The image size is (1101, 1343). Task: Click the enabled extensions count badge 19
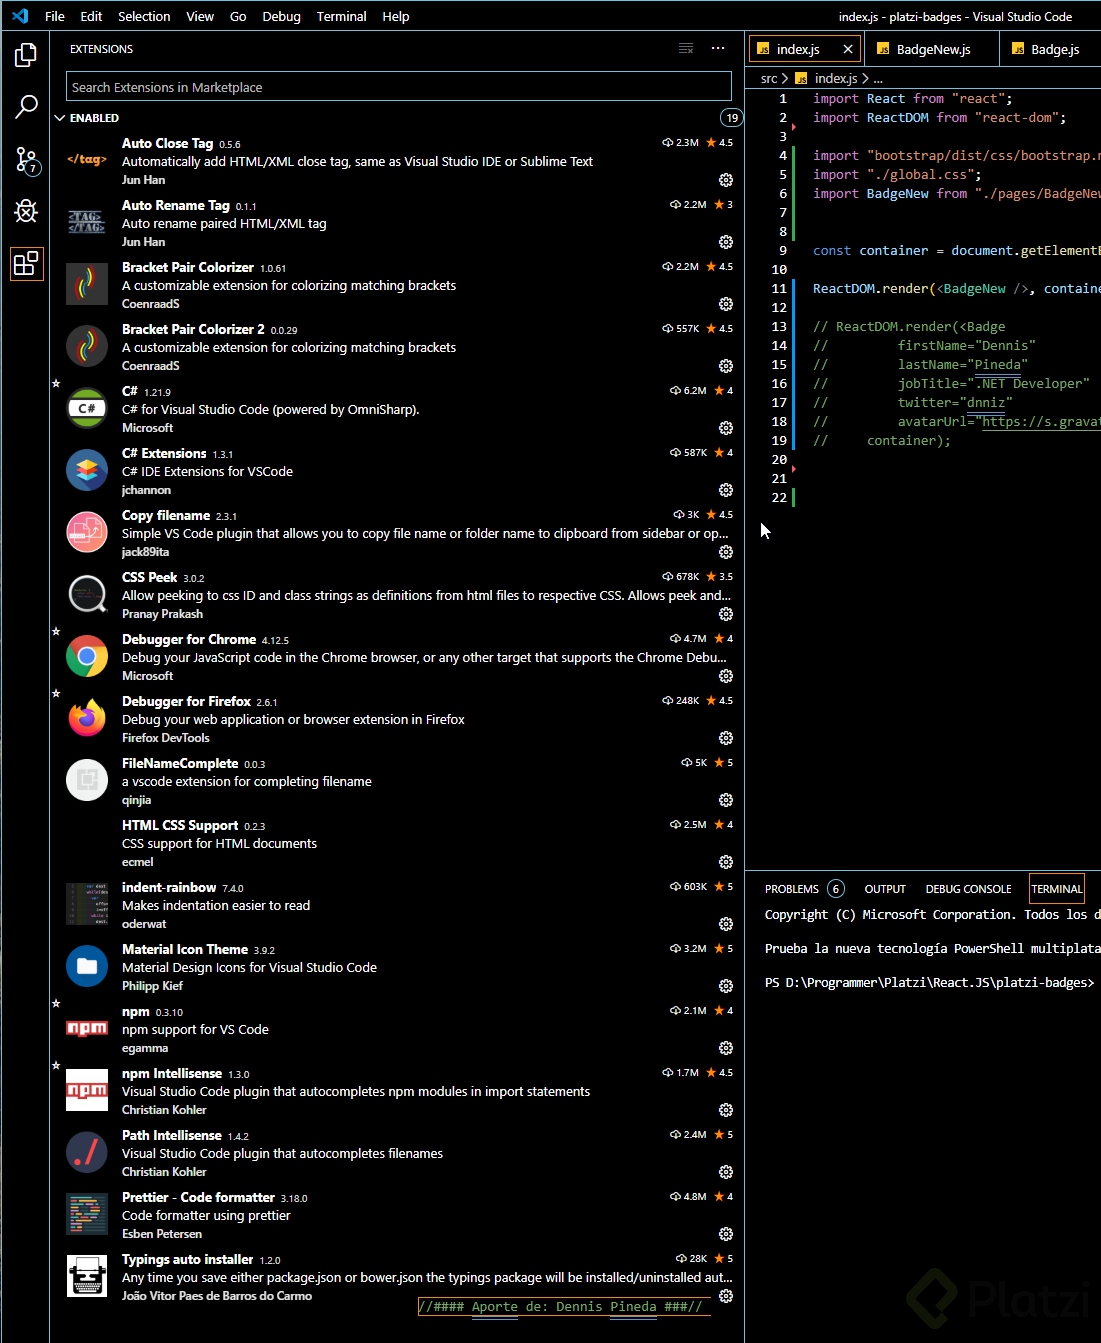point(732,118)
